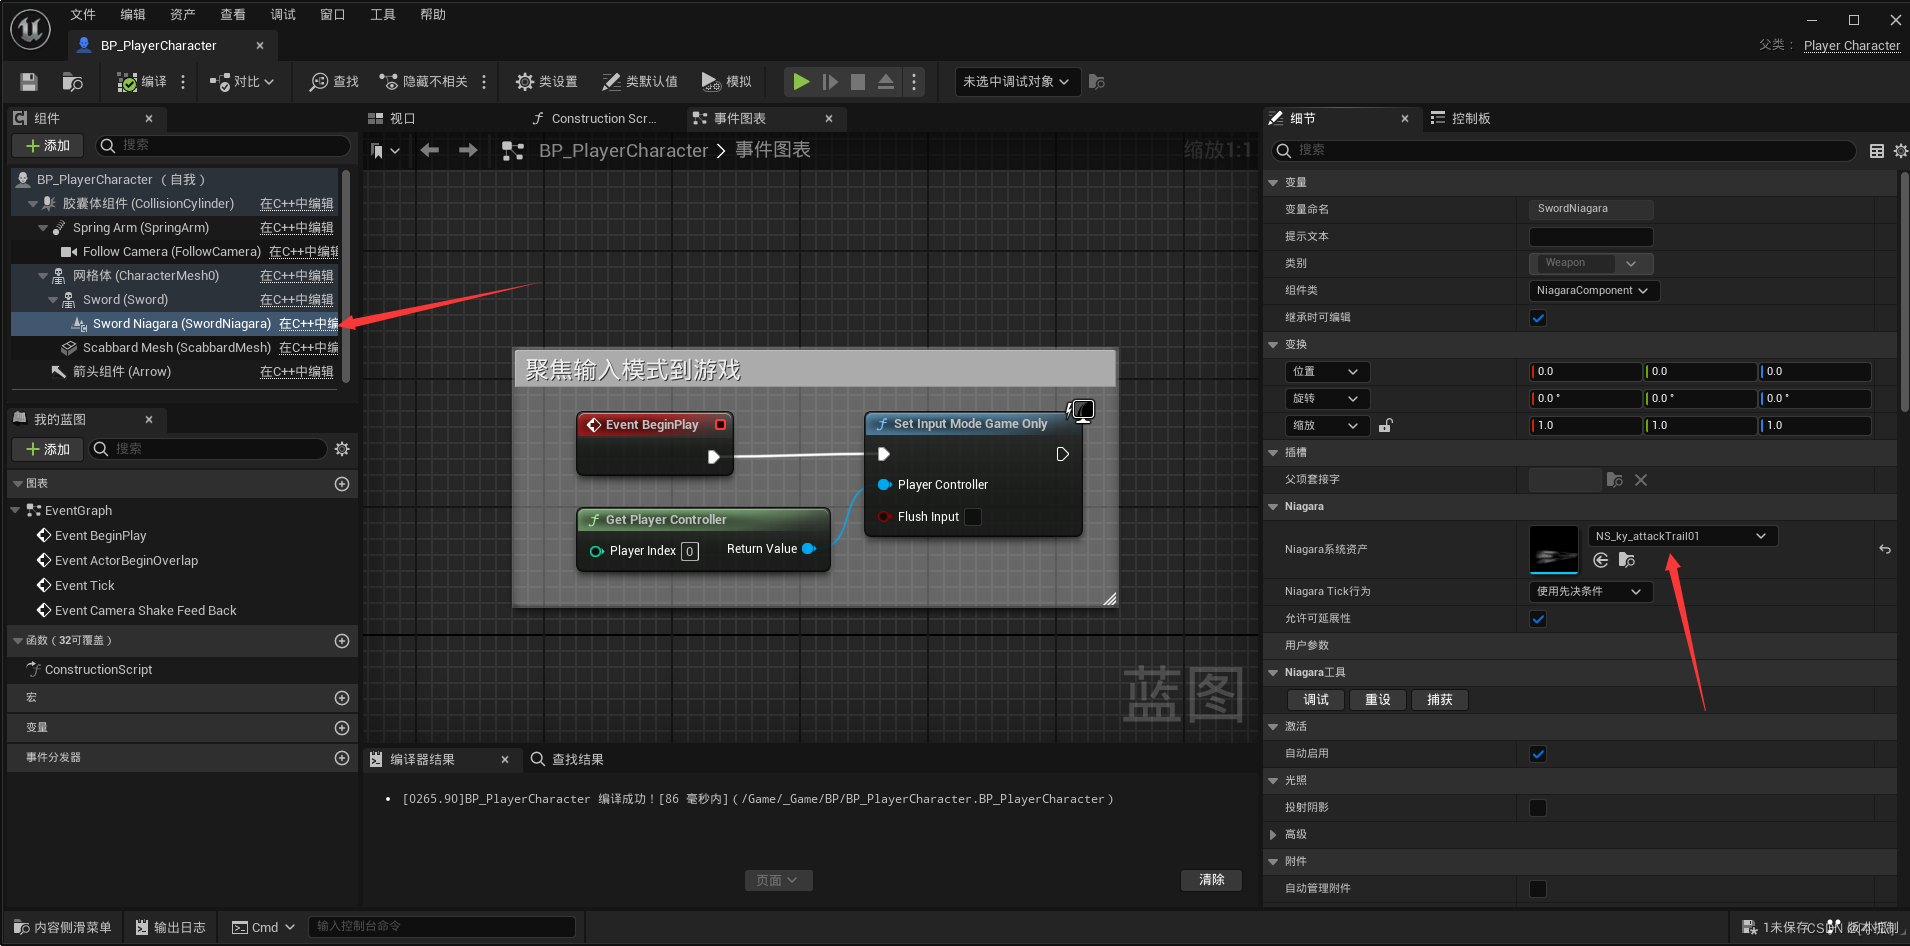Add new macro with 宏 plus icon
This screenshot has height=946, width=1910.
pos(342,698)
